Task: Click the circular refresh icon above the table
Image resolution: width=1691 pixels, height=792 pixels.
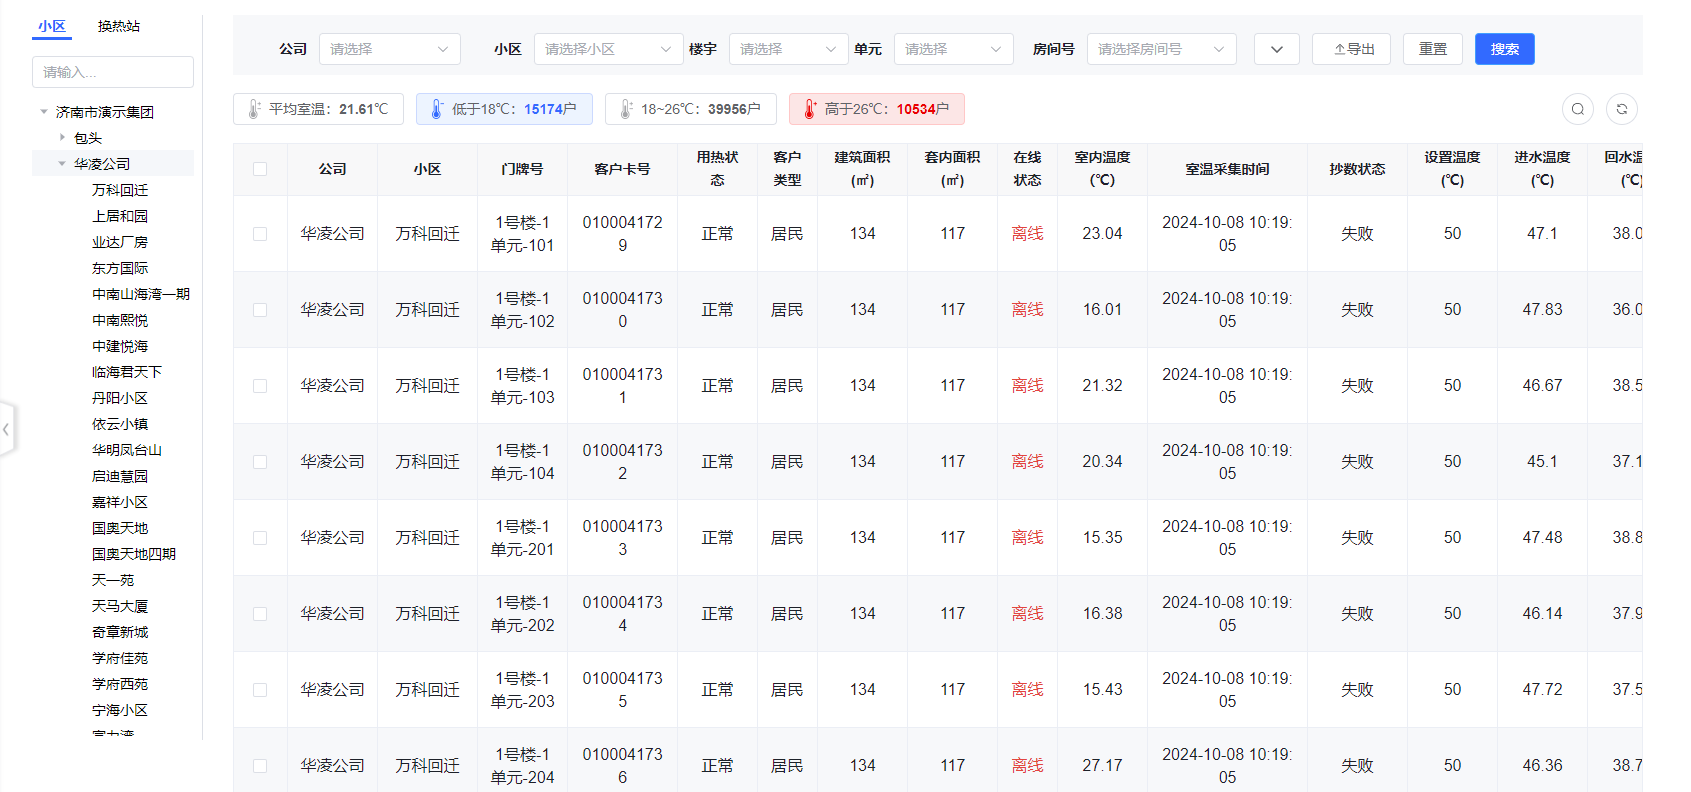Action: [x=1621, y=109]
